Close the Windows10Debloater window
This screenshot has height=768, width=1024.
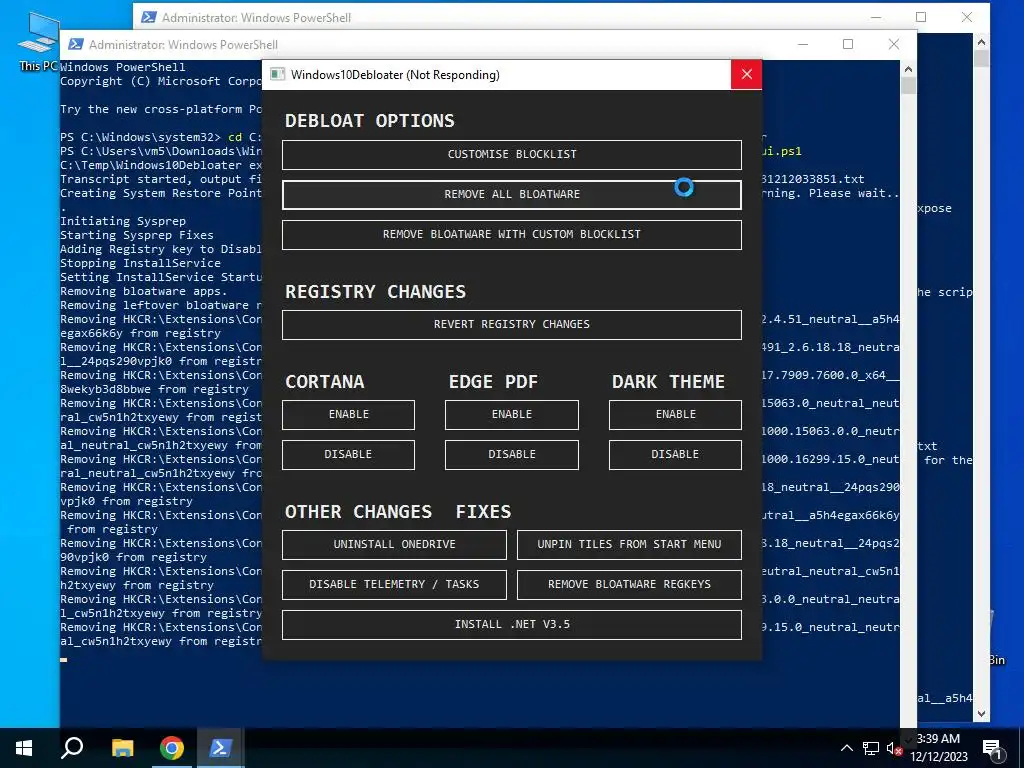(746, 74)
